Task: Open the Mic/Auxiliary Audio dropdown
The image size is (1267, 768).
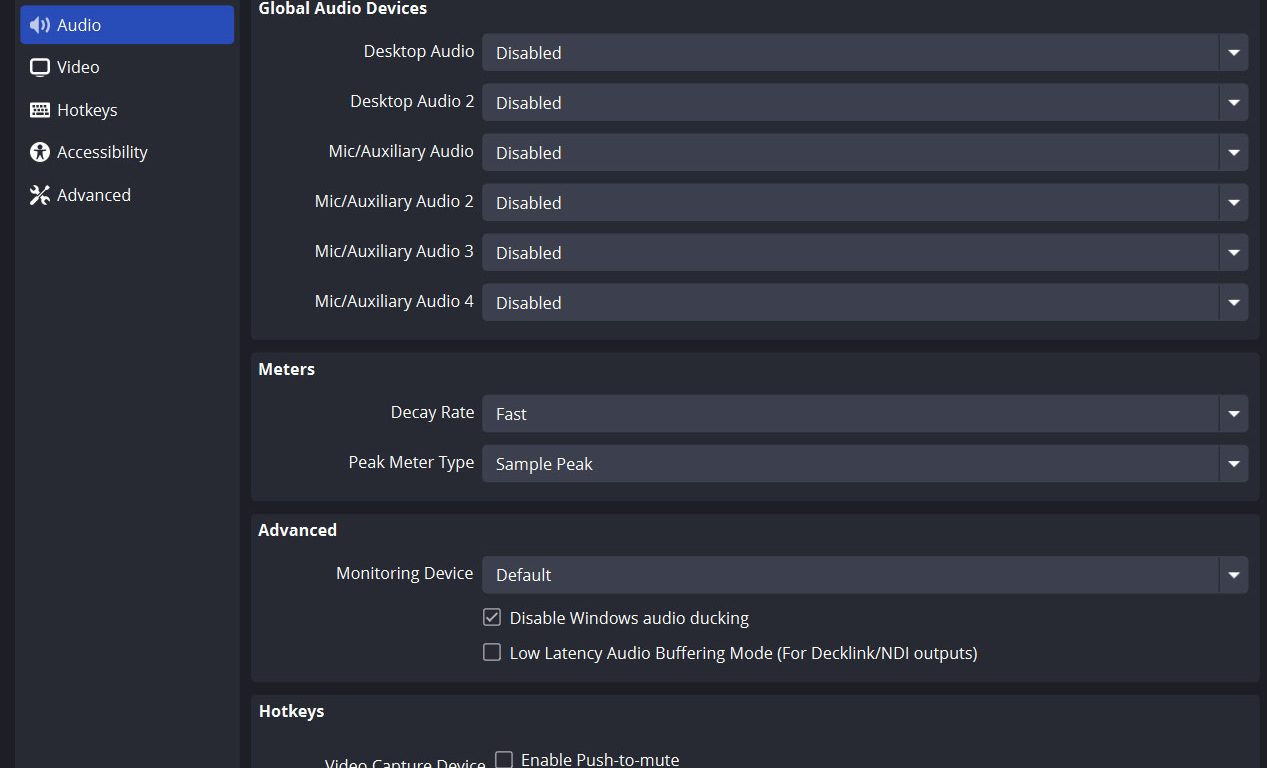Action: click(864, 153)
